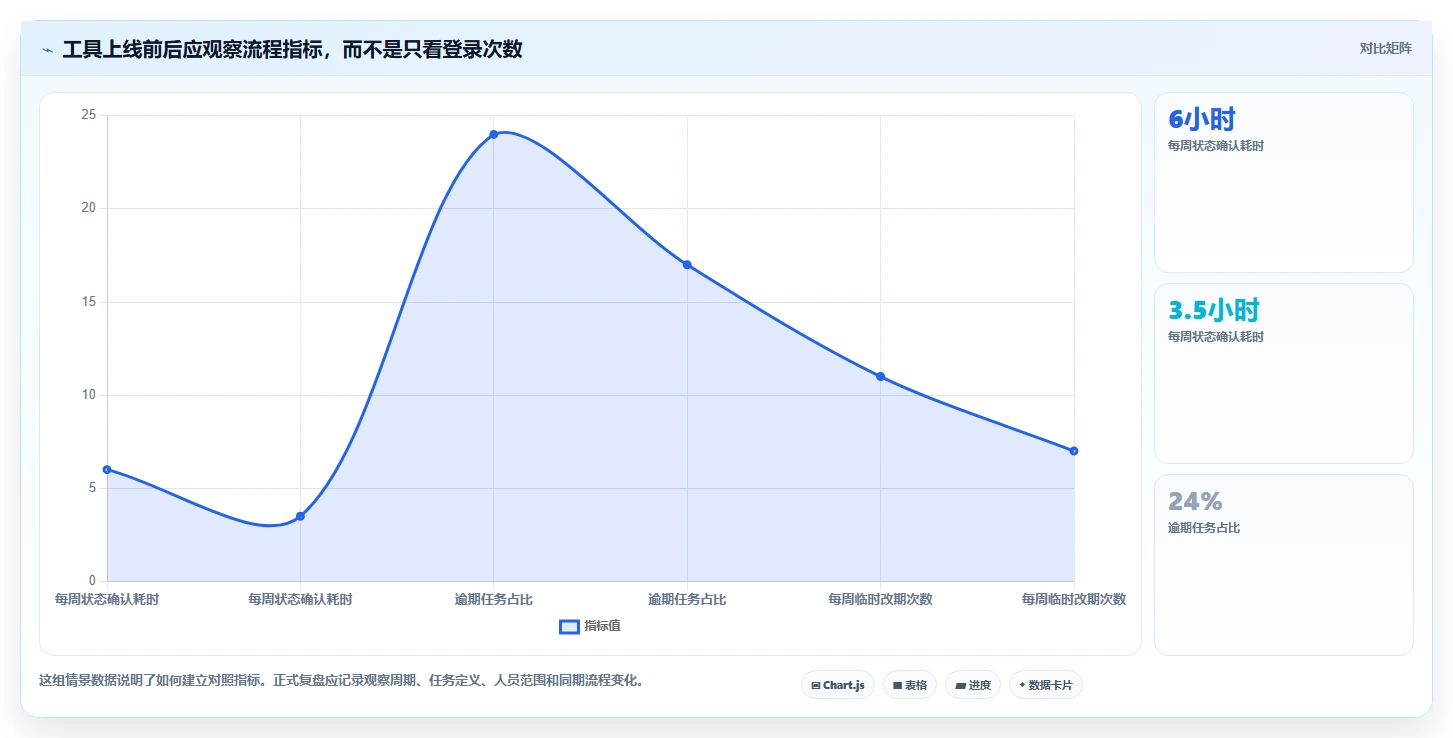Click the lightning icon beside the header title

coord(47,50)
